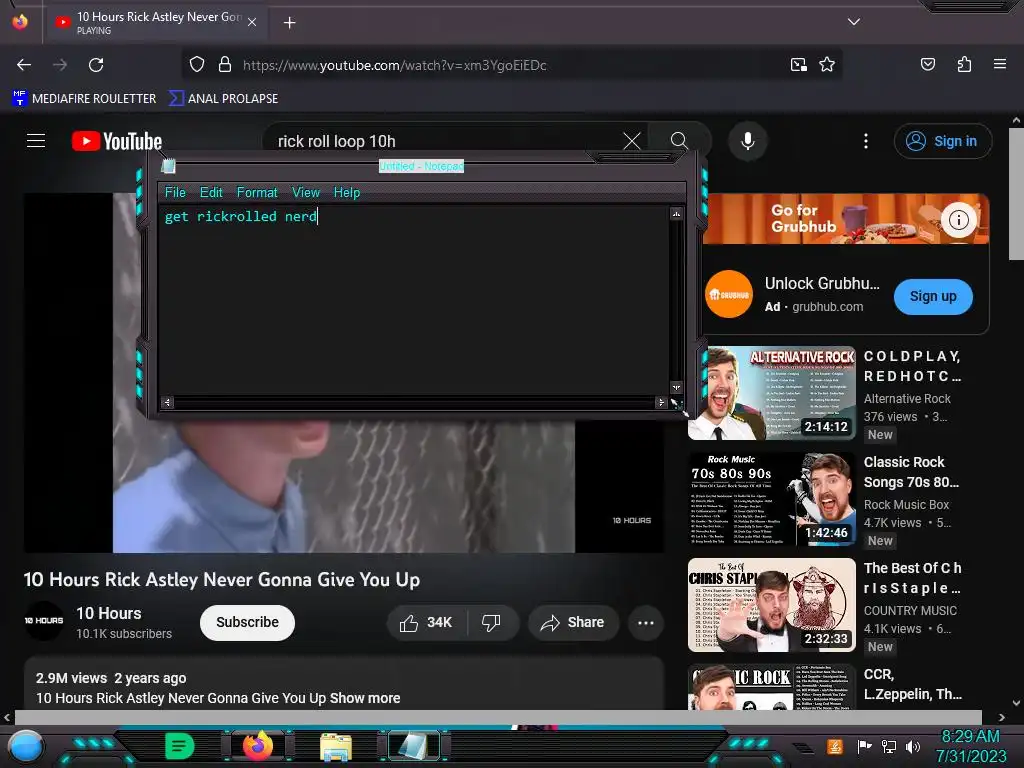Open the Firefox application menu
Image resolution: width=1024 pixels, height=768 pixels.
coord(999,64)
